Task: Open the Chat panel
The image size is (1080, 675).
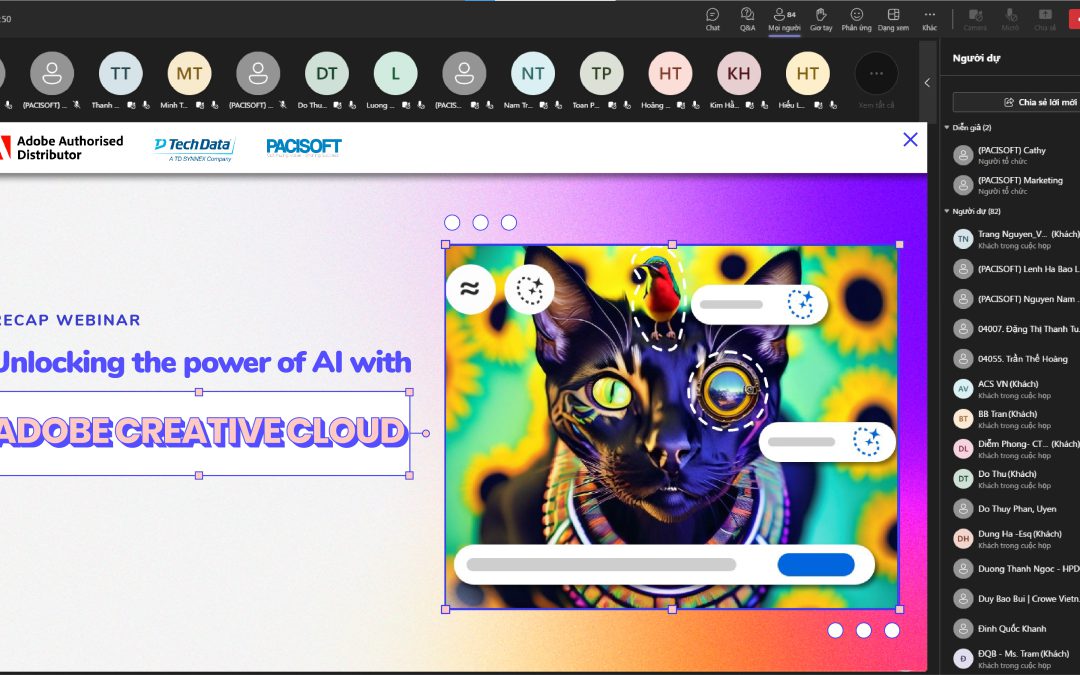Action: (x=713, y=19)
